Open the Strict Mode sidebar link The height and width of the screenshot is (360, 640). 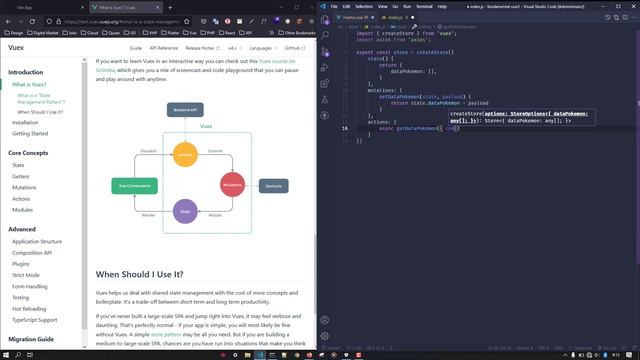pyautogui.click(x=26, y=275)
